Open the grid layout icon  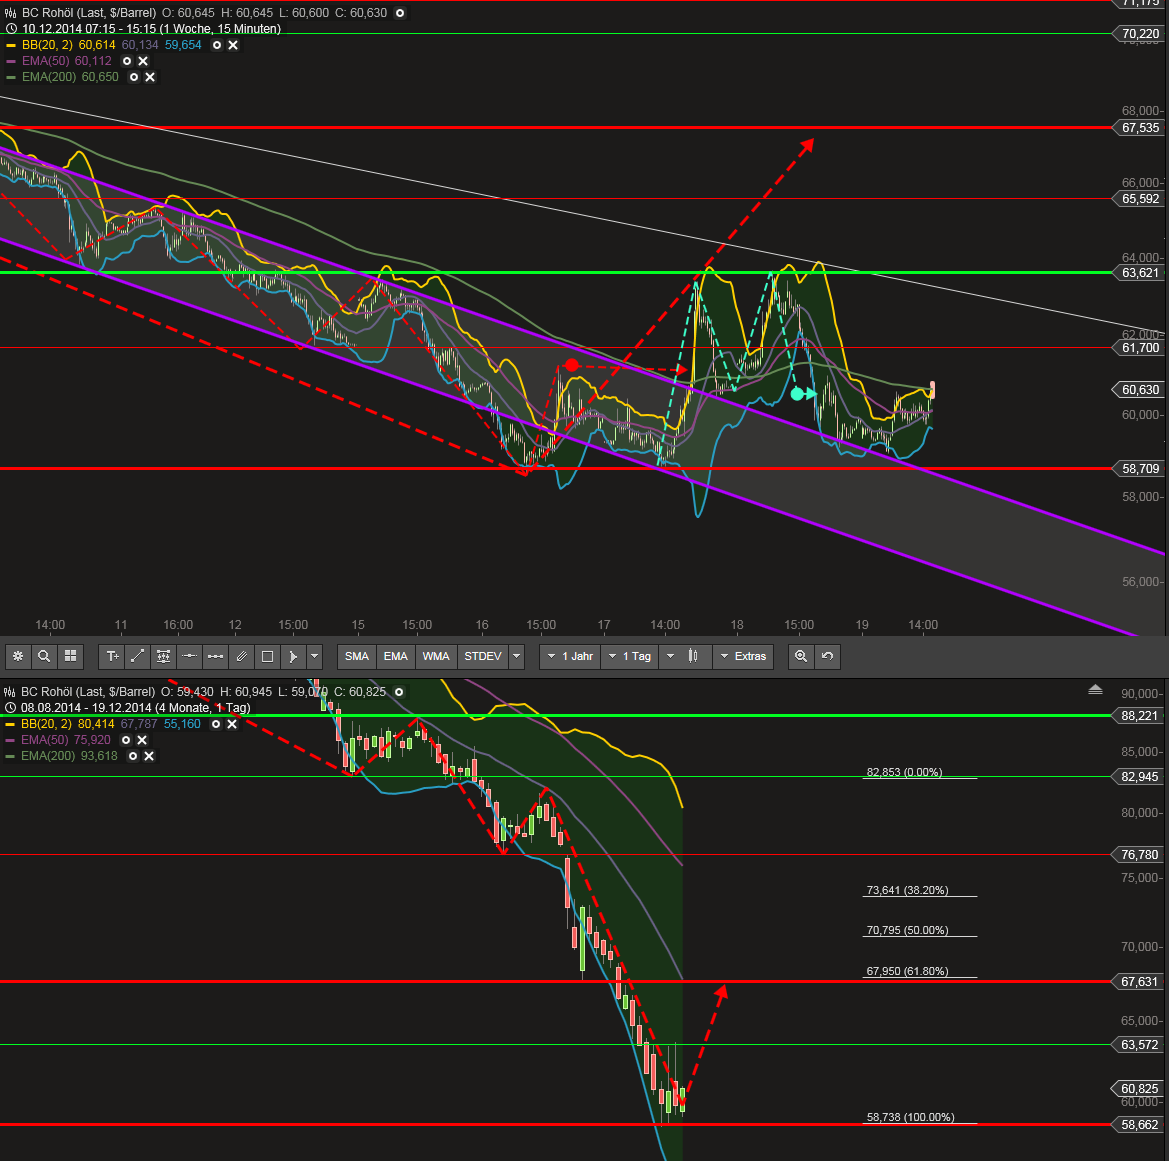click(x=70, y=656)
